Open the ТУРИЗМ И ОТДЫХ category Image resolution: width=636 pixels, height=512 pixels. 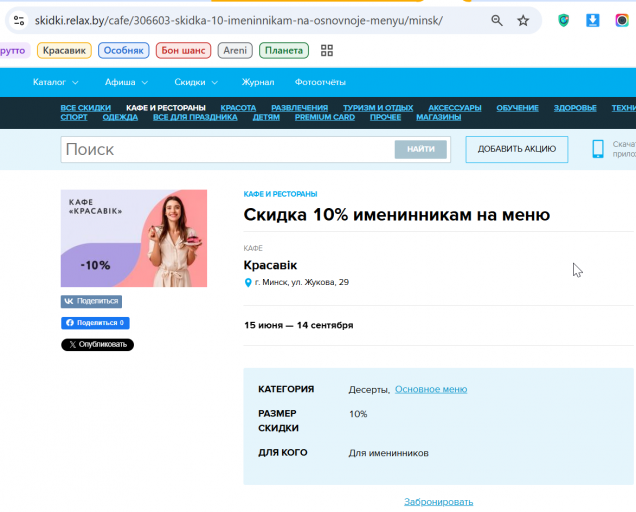coord(378,108)
